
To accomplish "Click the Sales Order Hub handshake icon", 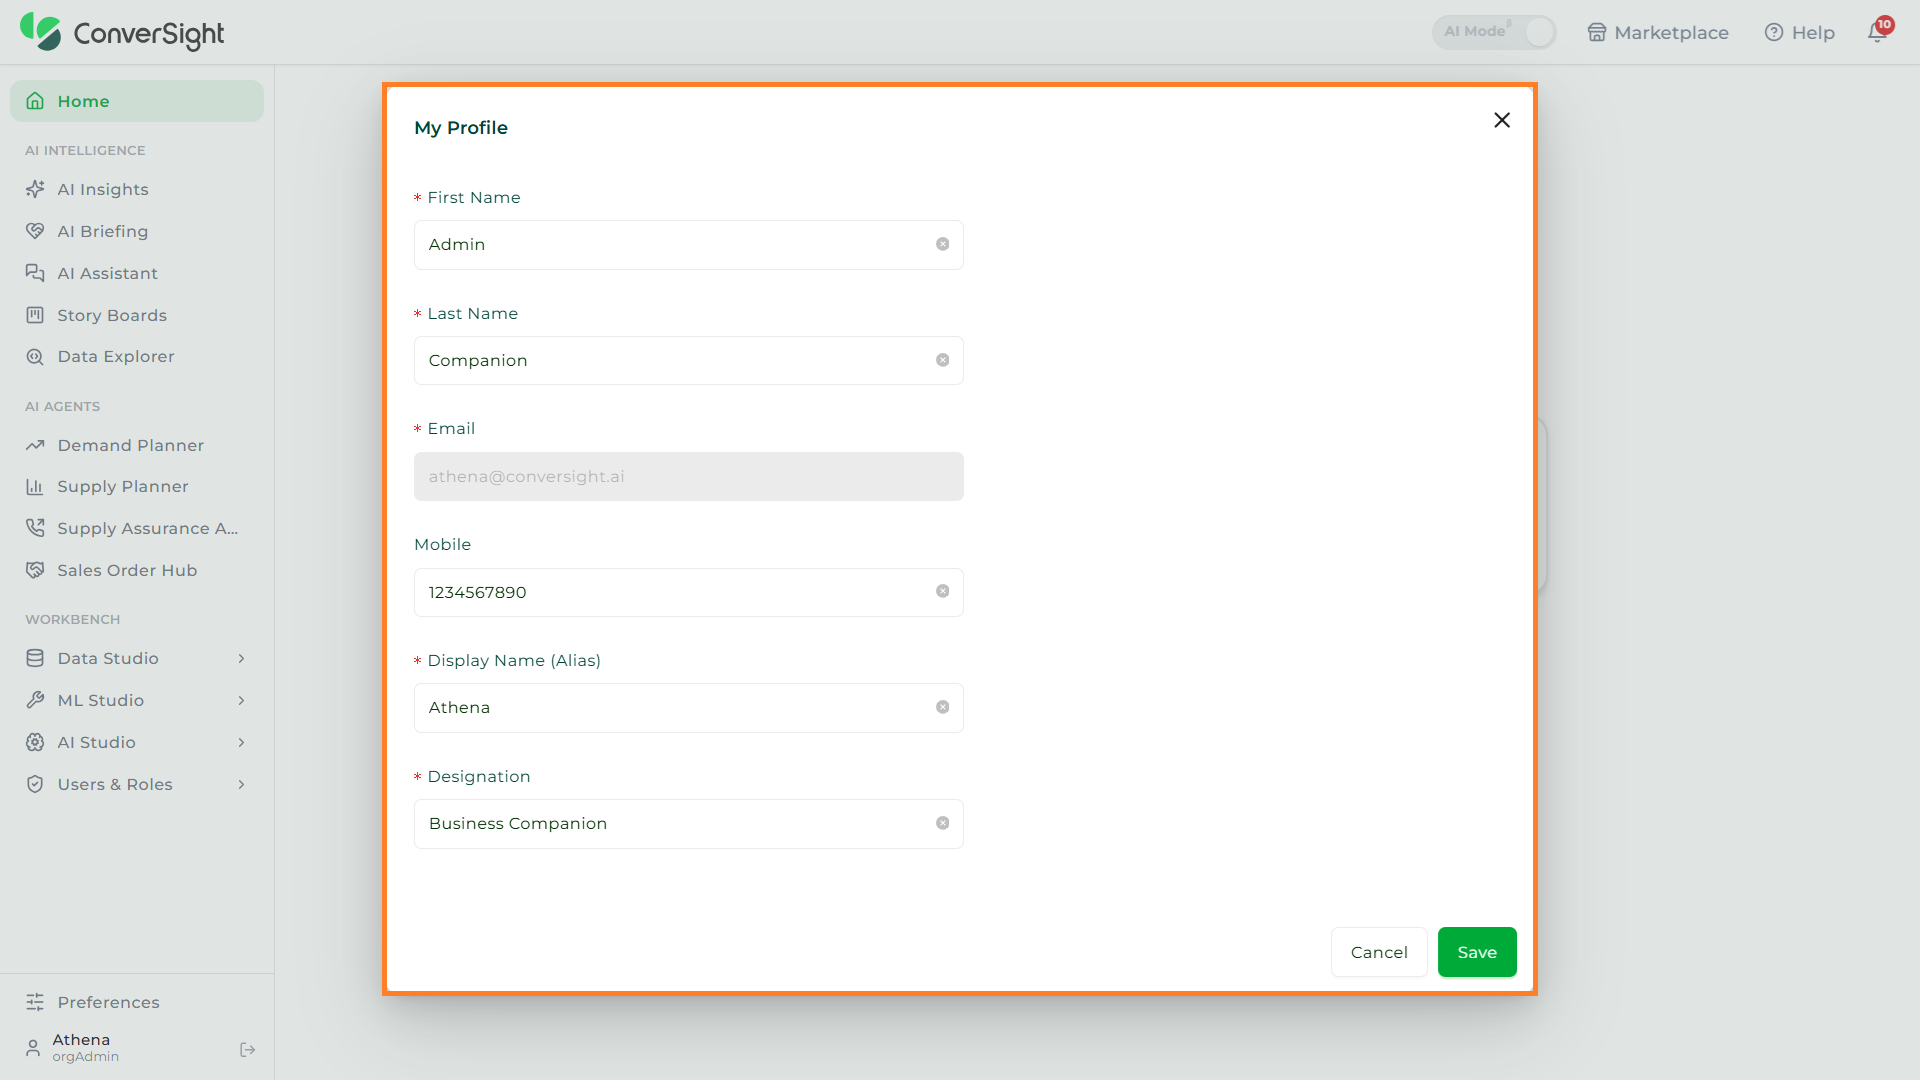I will [35, 570].
